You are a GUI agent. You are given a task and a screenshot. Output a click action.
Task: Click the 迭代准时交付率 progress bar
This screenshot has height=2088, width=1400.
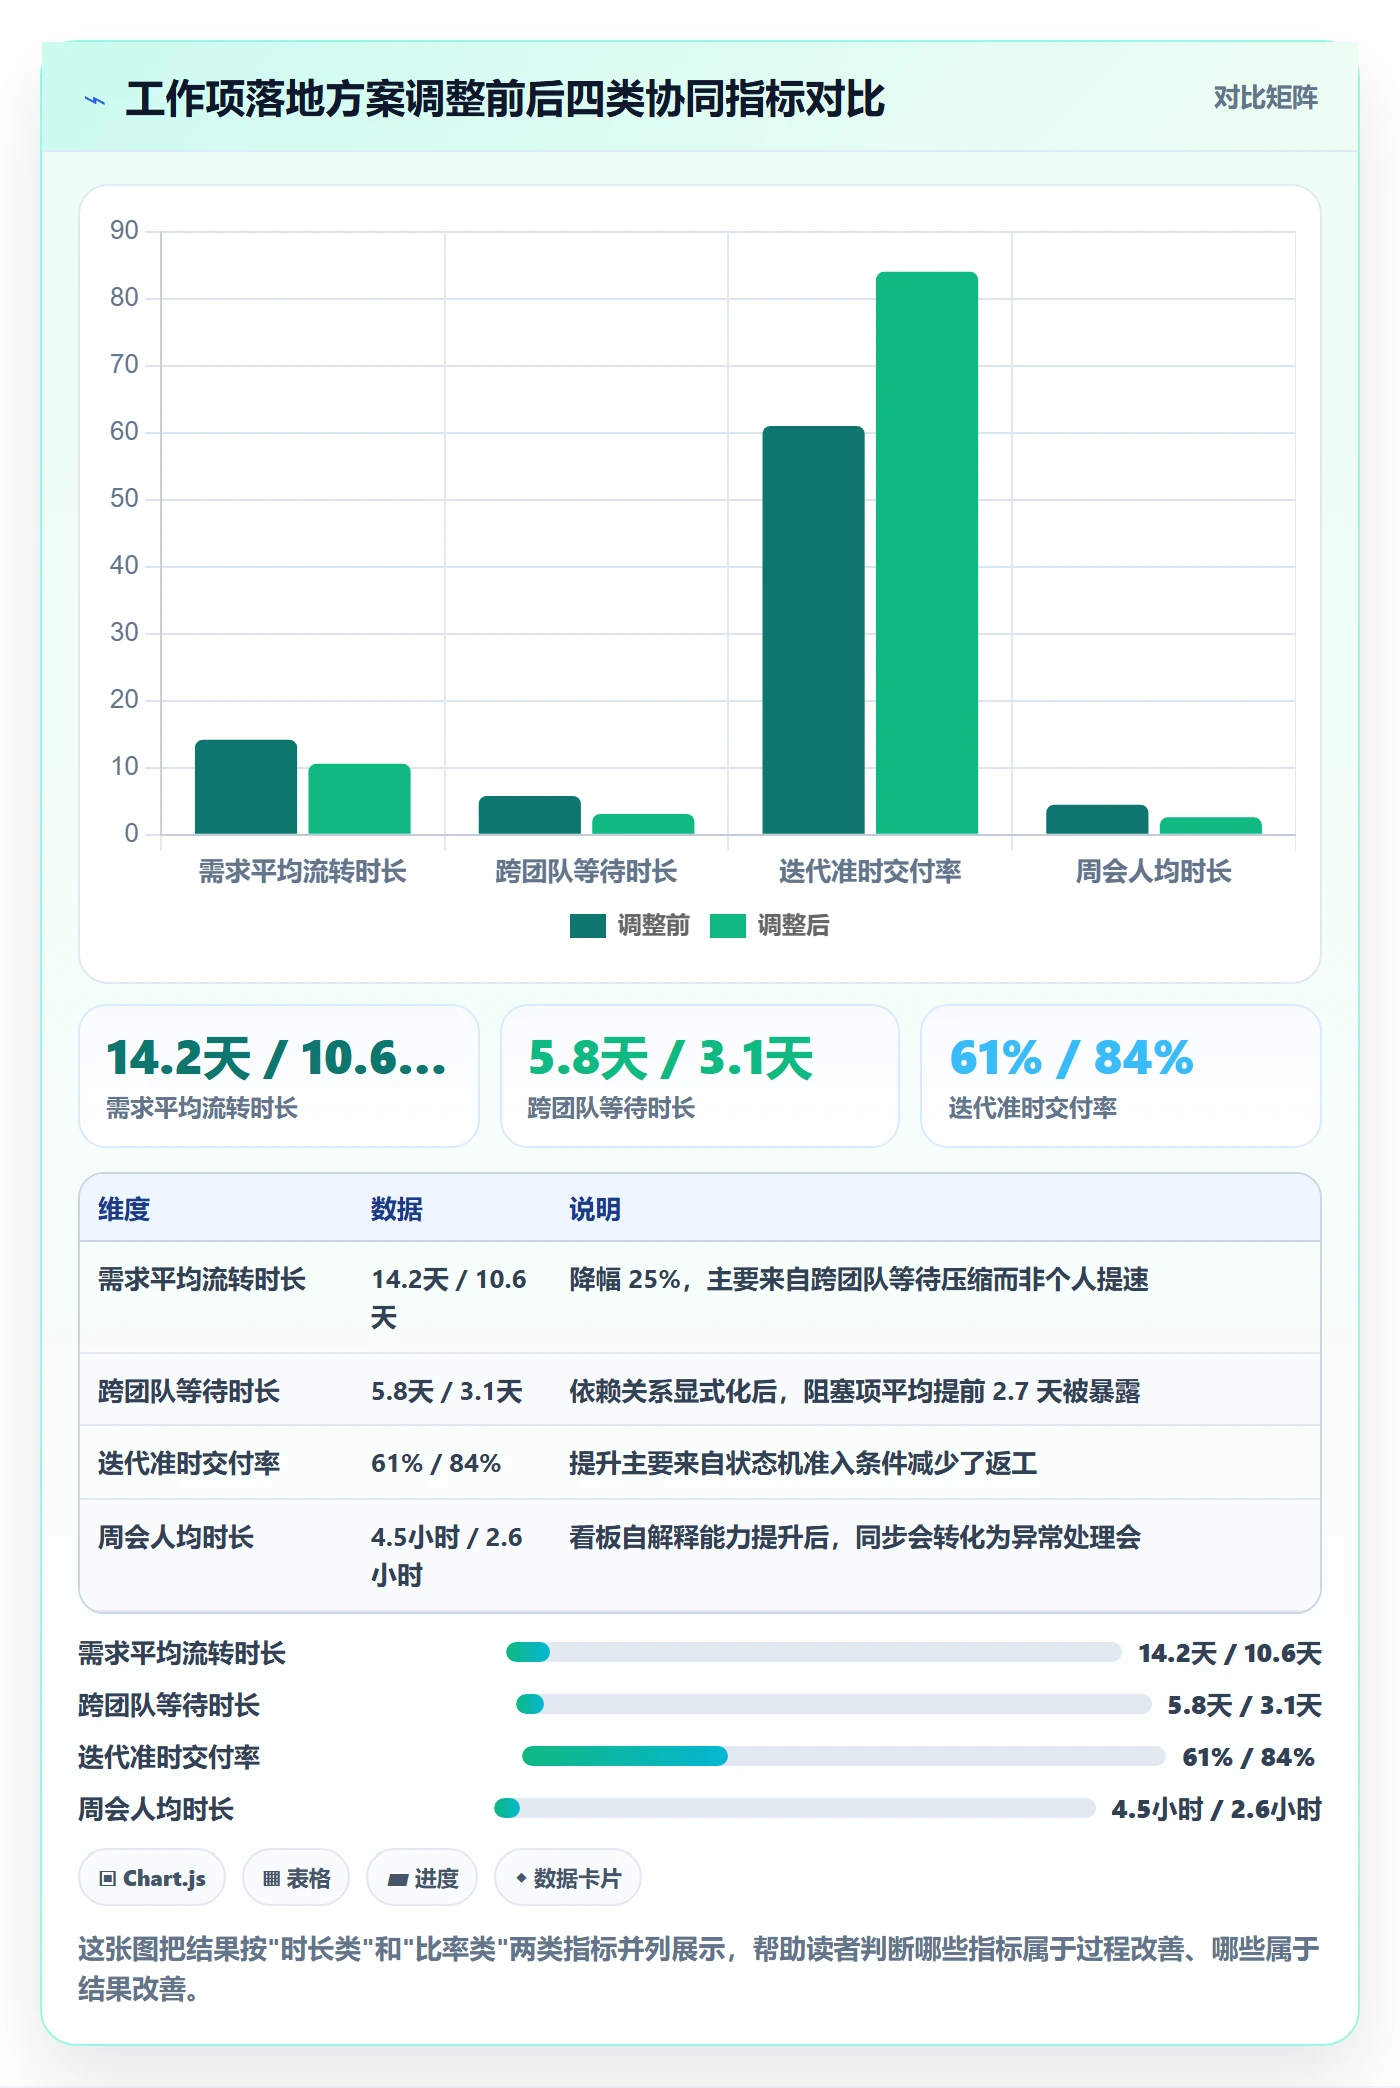click(843, 1756)
